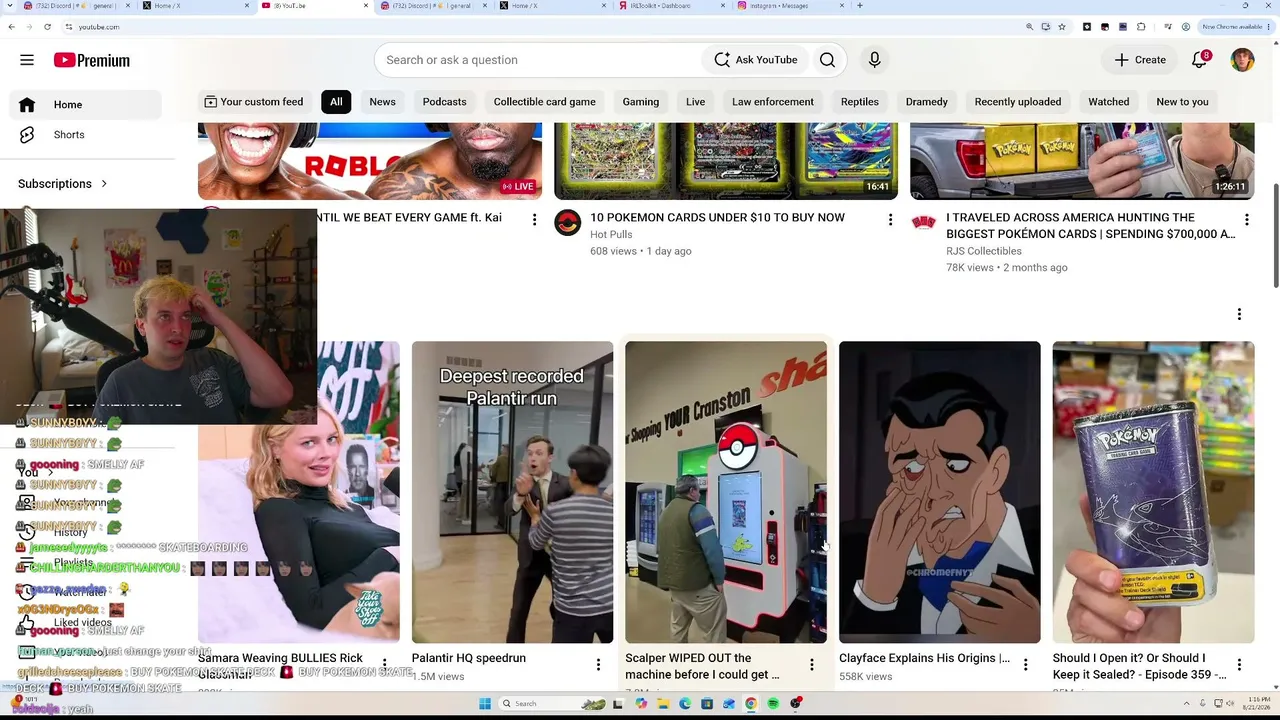The image size is (1280, 720).
Task: Open options for Scalper WIPED OUT short
Action: 812,665
